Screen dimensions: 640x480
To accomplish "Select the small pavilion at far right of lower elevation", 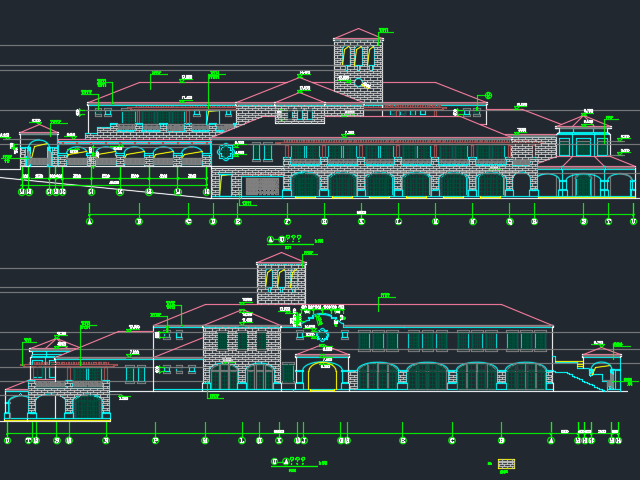I will click(x=602, y=370).
